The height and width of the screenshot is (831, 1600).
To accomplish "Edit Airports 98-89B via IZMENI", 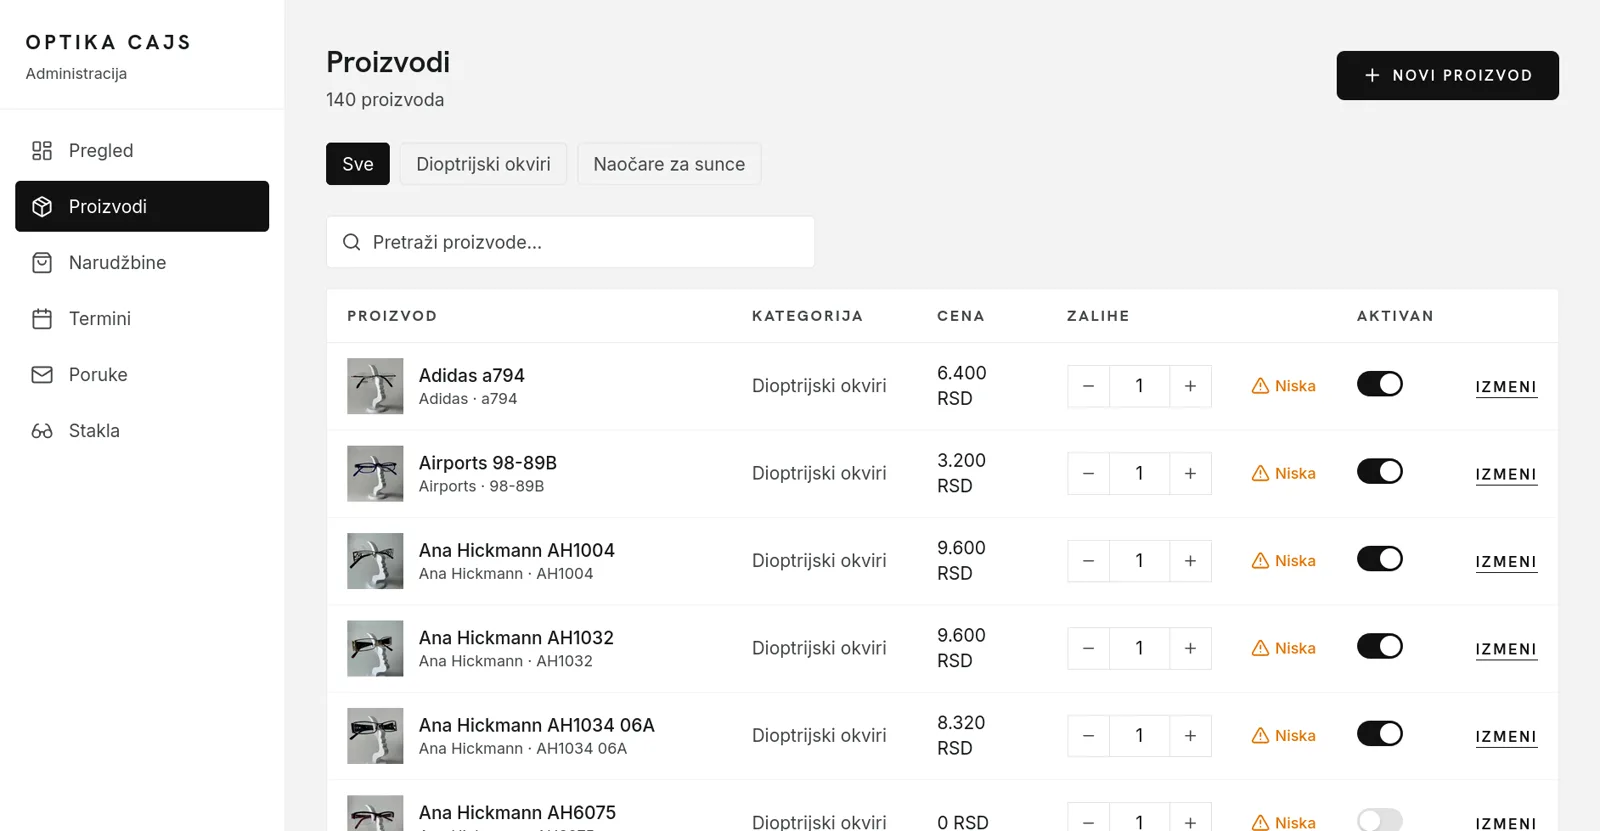I will click(x=1506, y=475).
